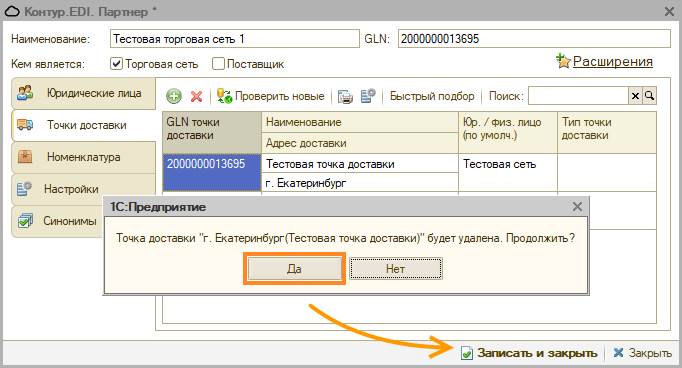The width and height of the screenshot is (682, 368).
Task: Close the 1С:Предприятие dialog
Action: coord(577,207)
